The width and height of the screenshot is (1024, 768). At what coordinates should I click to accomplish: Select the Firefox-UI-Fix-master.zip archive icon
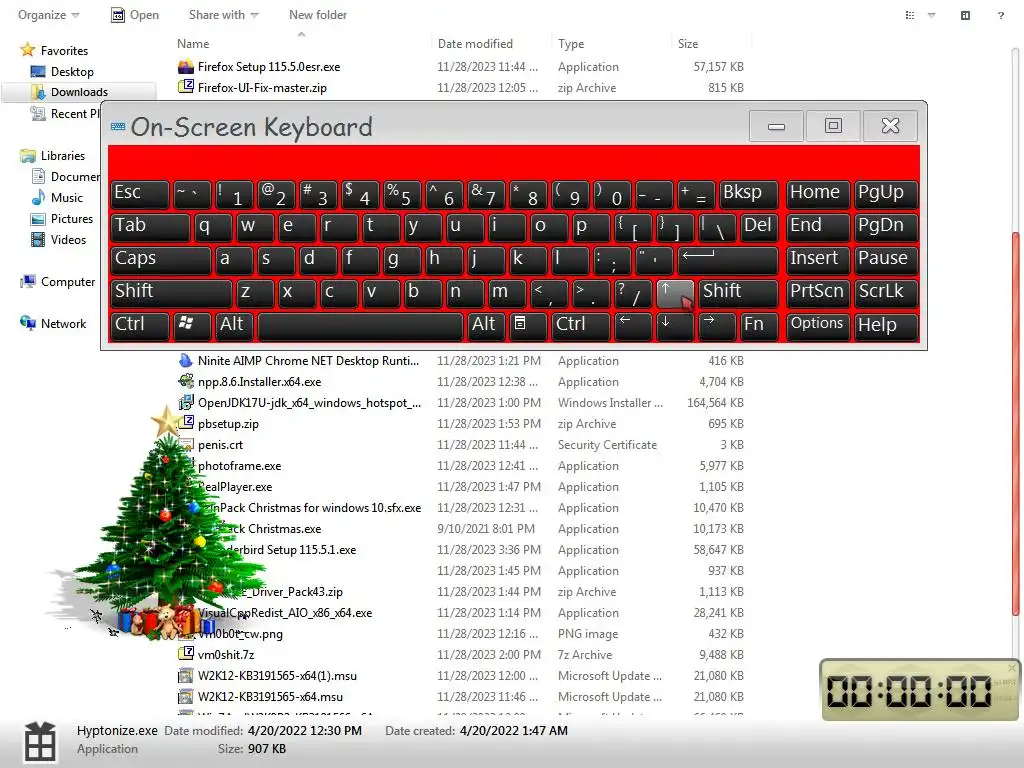186,88
